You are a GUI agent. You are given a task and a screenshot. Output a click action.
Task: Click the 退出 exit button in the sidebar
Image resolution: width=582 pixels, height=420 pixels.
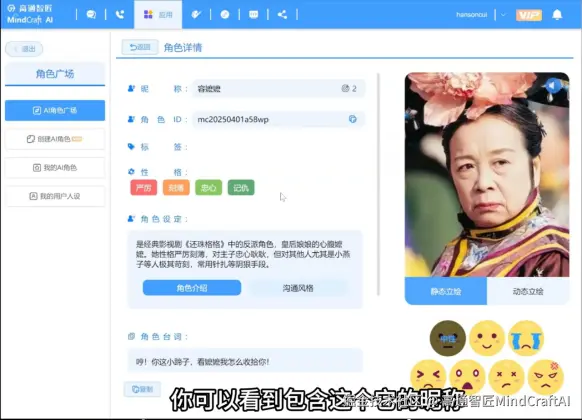tap(24, 49)
